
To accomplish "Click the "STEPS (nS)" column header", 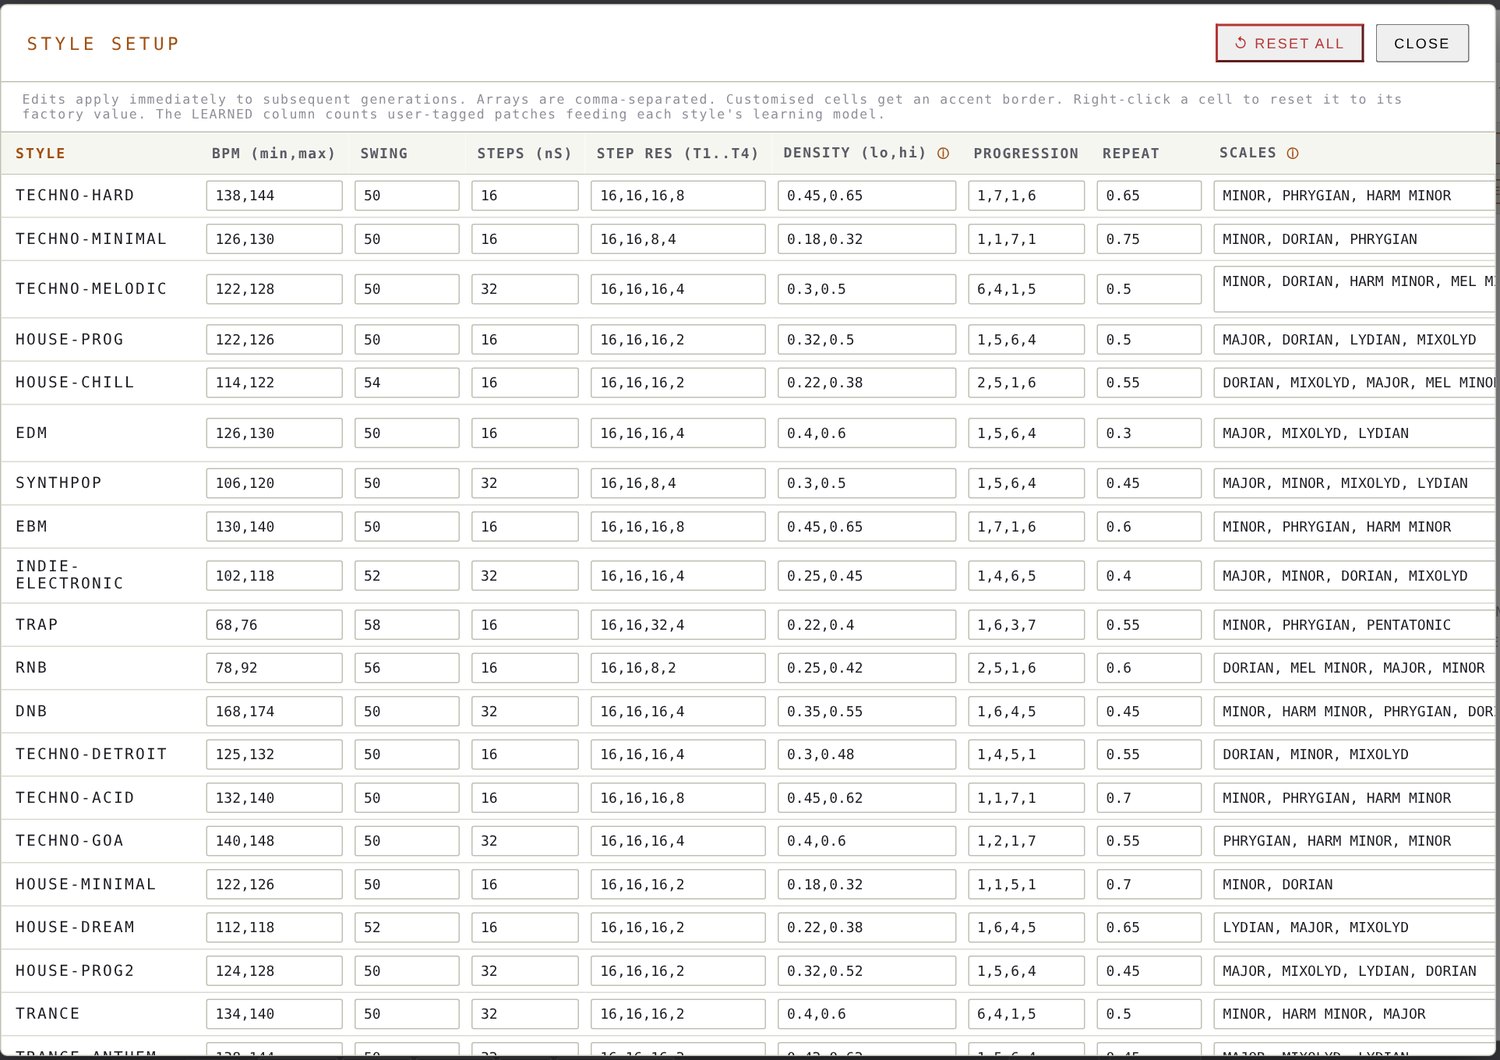I will tap(524, 154).
